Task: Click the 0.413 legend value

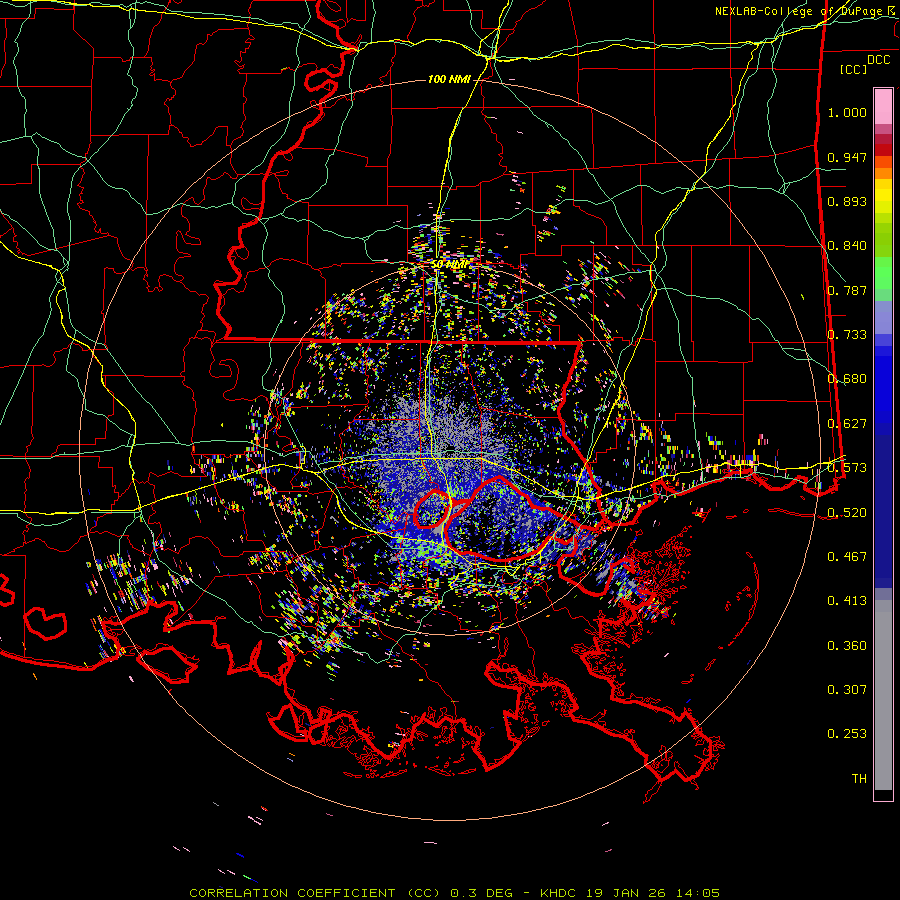Action: point(847,601)
